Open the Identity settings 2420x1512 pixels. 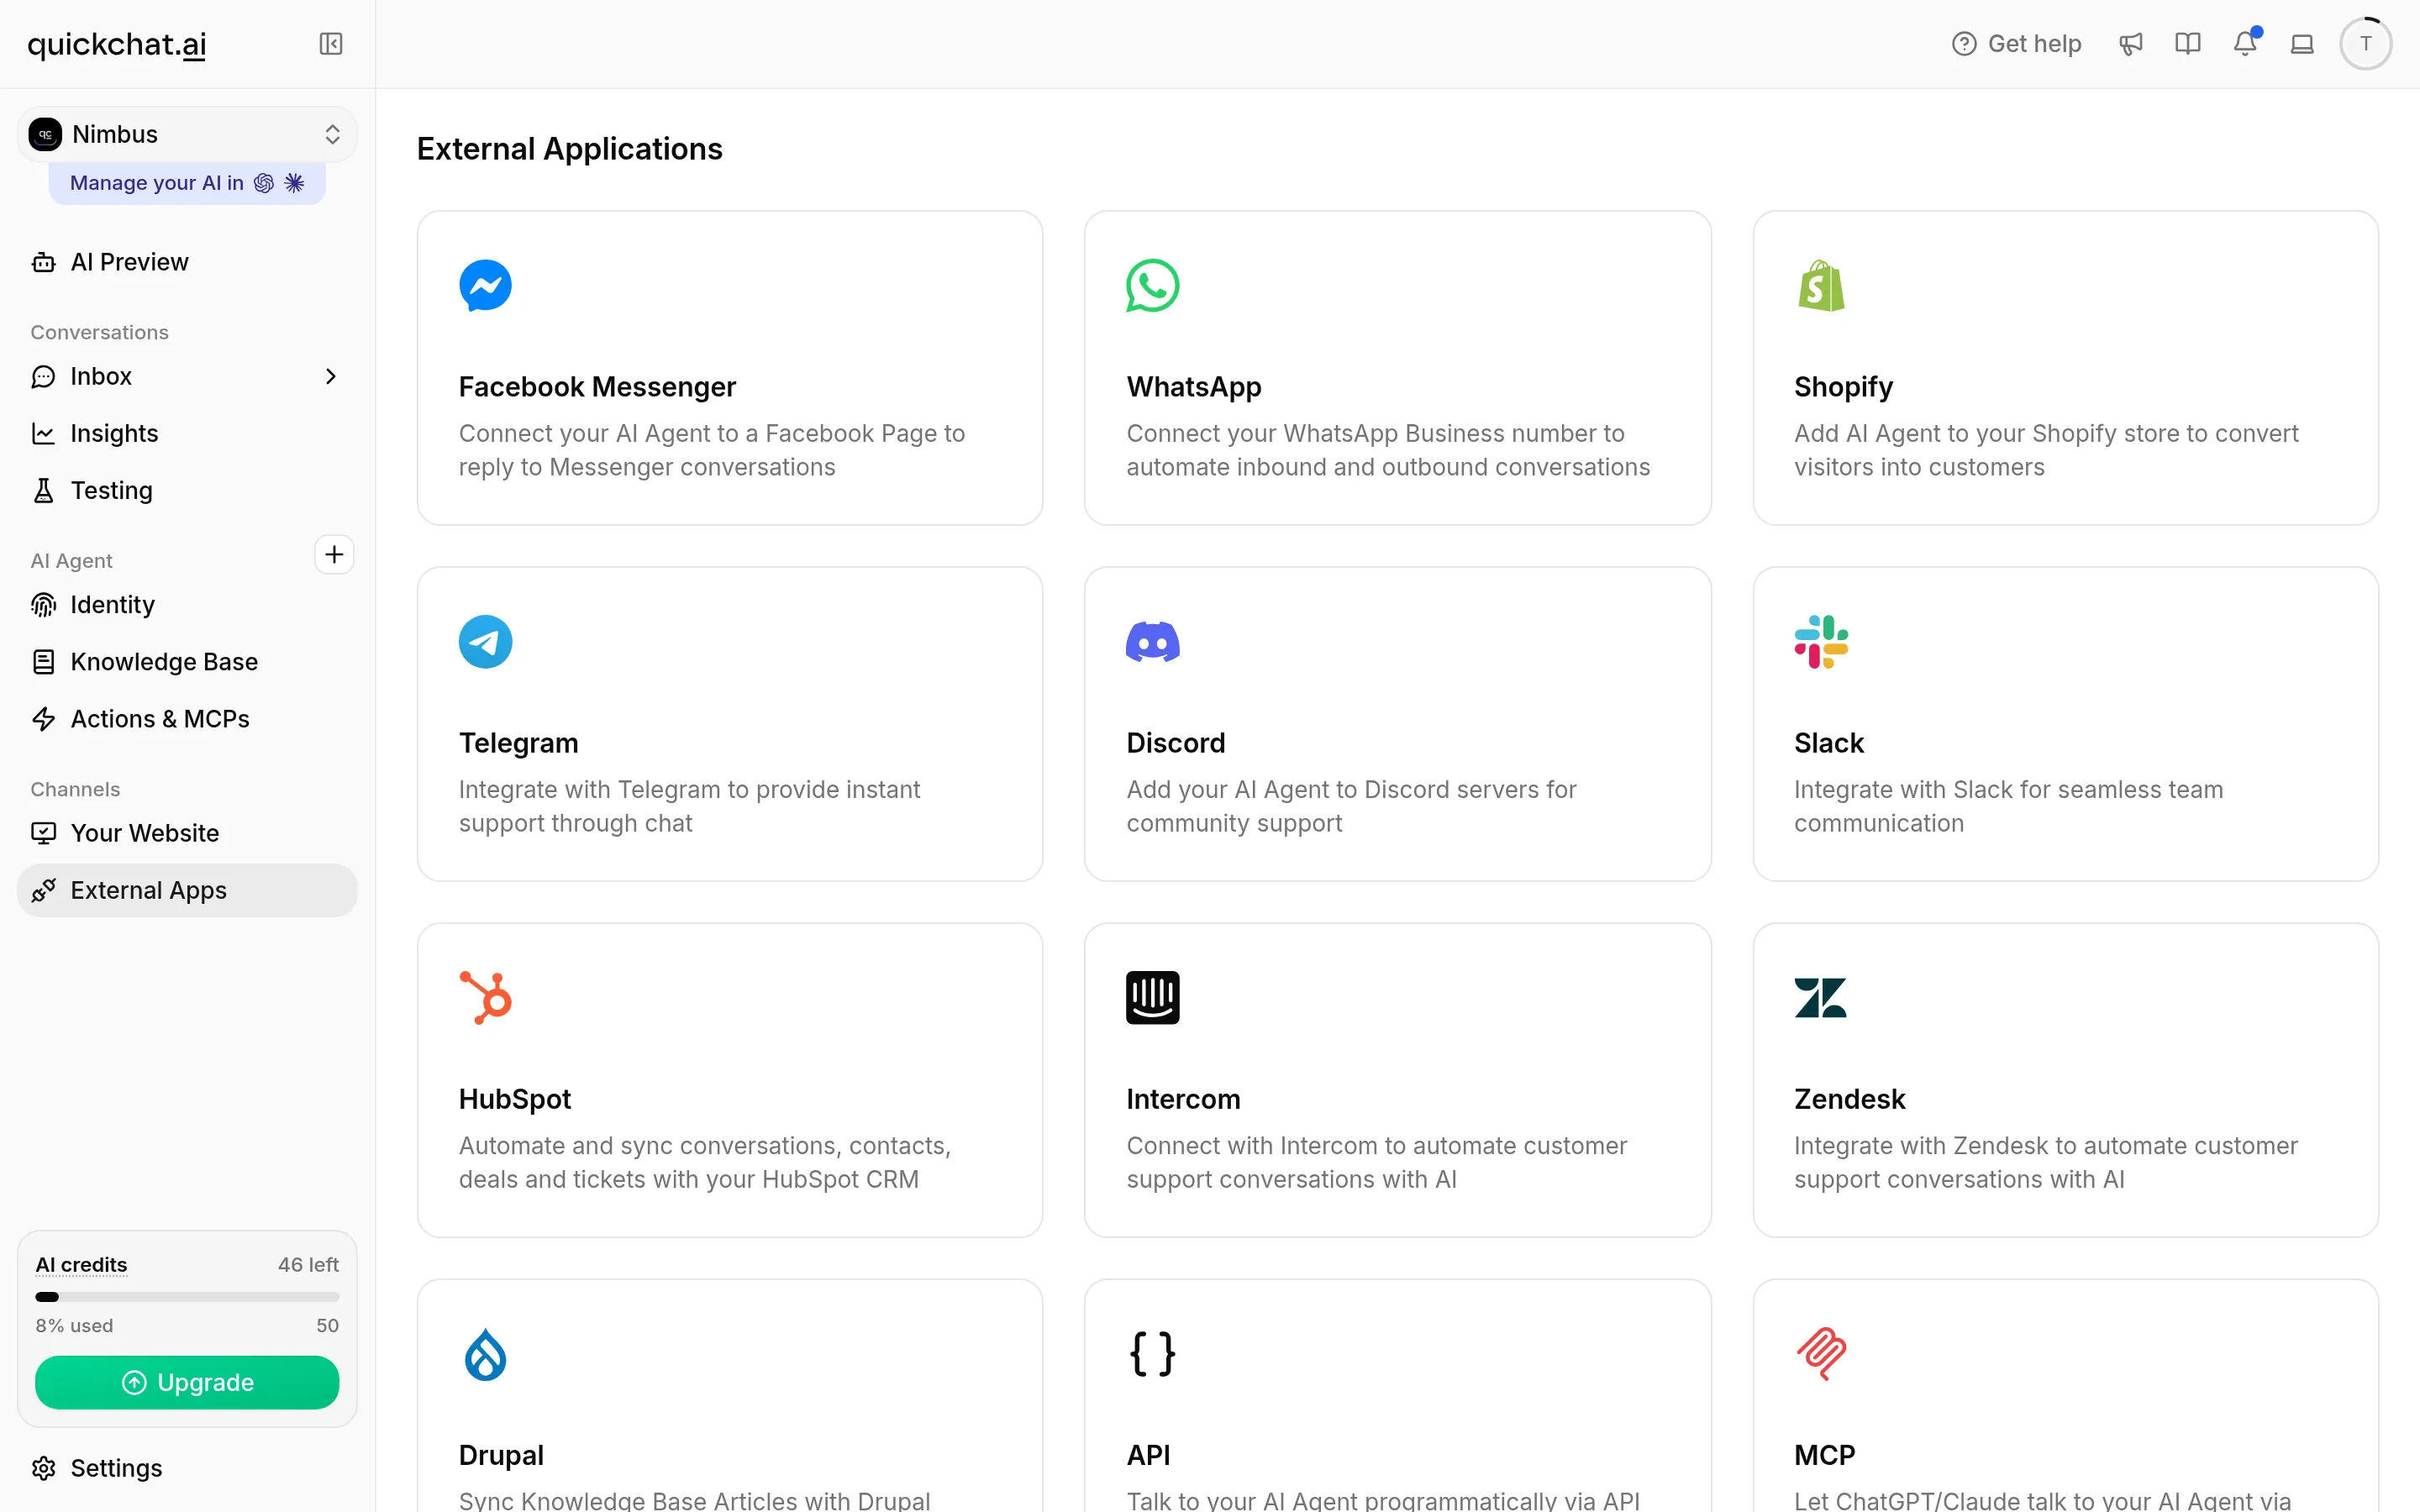pyautogui.click(x=187, y=605)
